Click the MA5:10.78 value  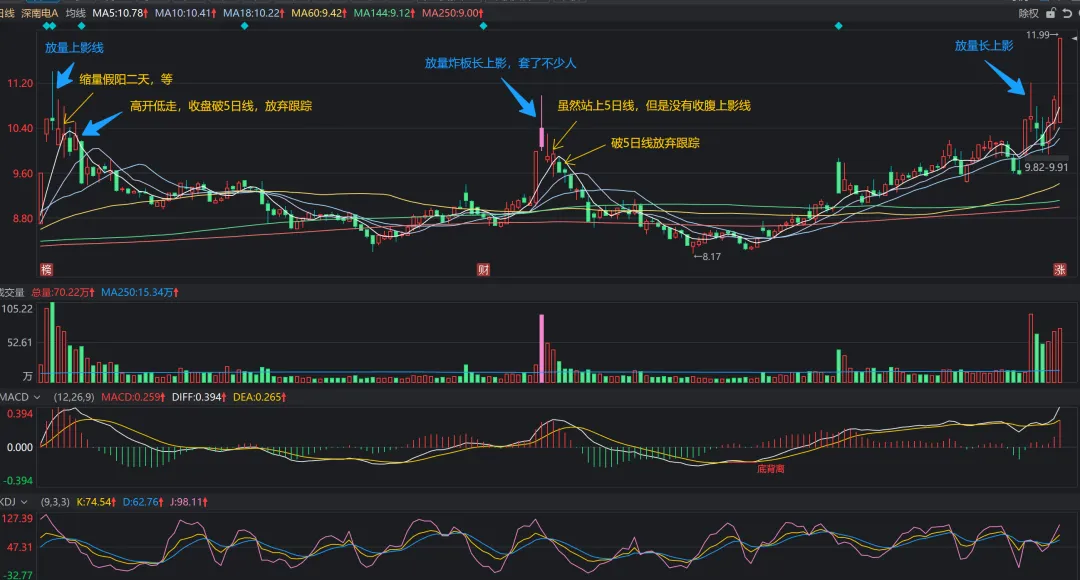120,13
